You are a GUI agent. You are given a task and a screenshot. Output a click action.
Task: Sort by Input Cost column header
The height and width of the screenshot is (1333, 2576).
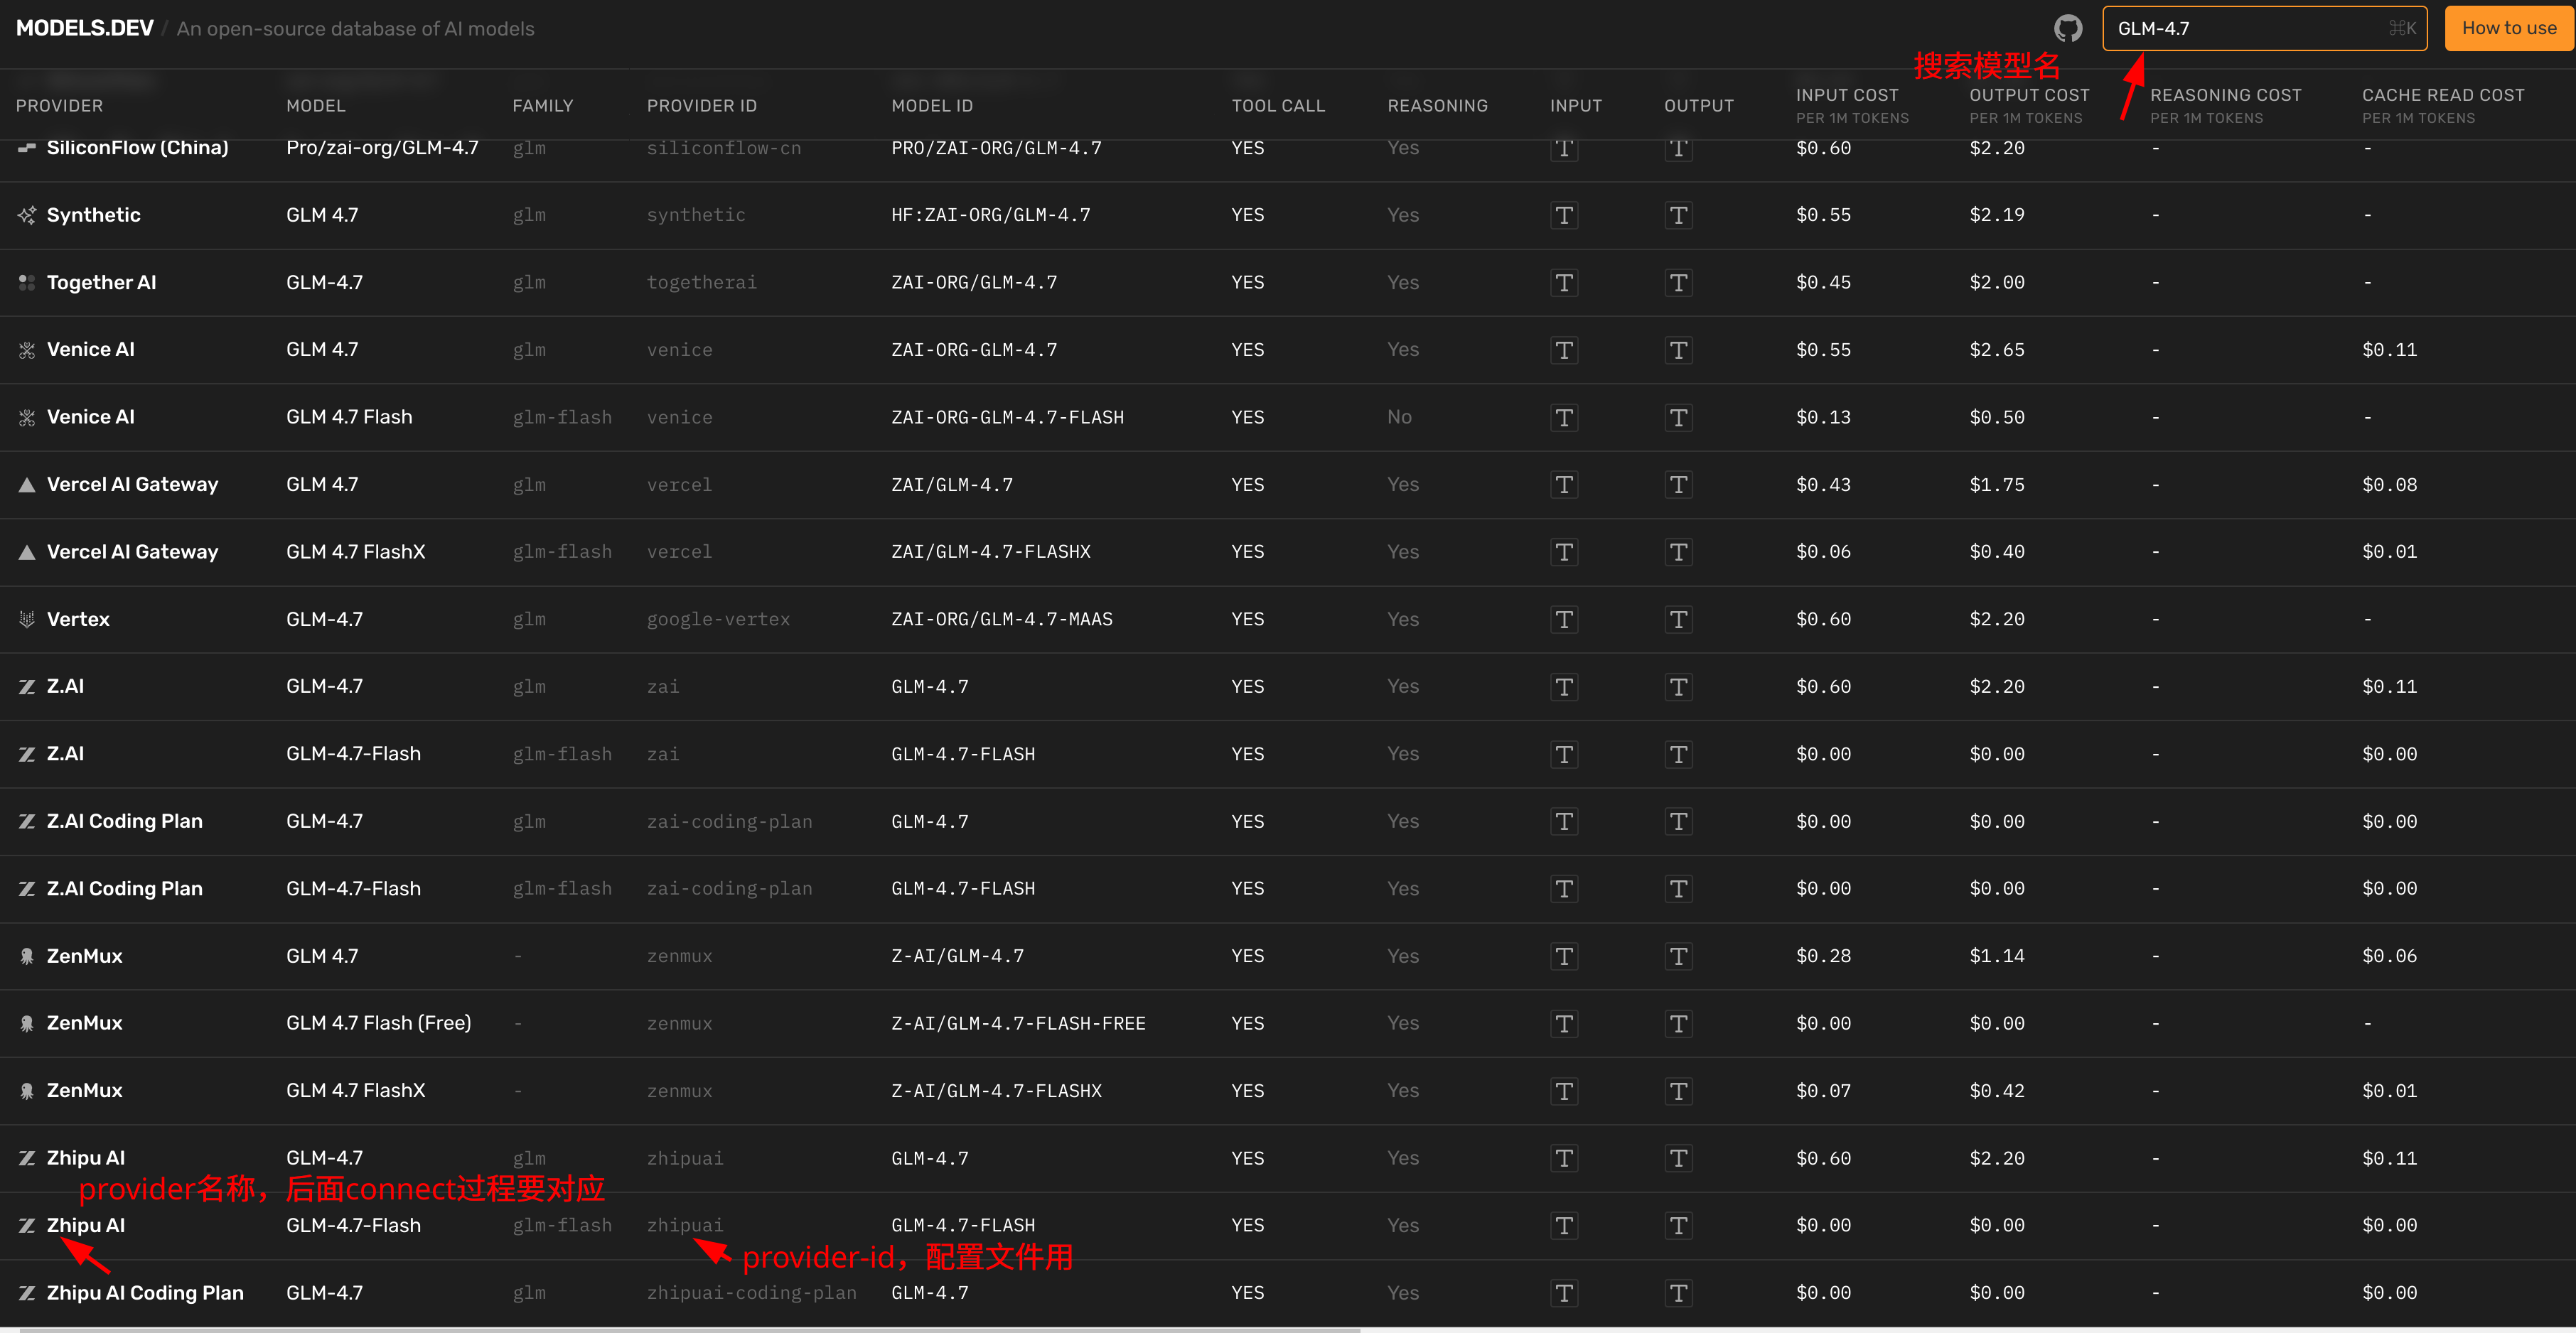[x=1846, y=96]
